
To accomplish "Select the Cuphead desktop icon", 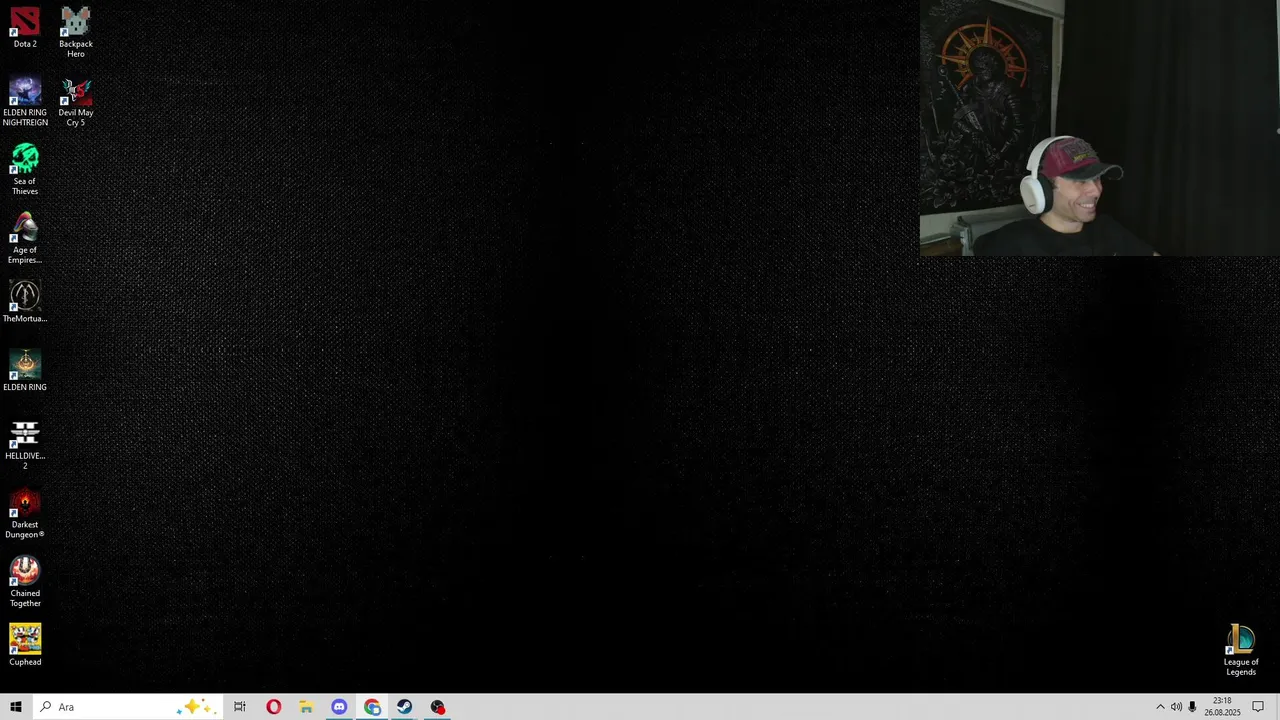I will [x=25, y=646].
